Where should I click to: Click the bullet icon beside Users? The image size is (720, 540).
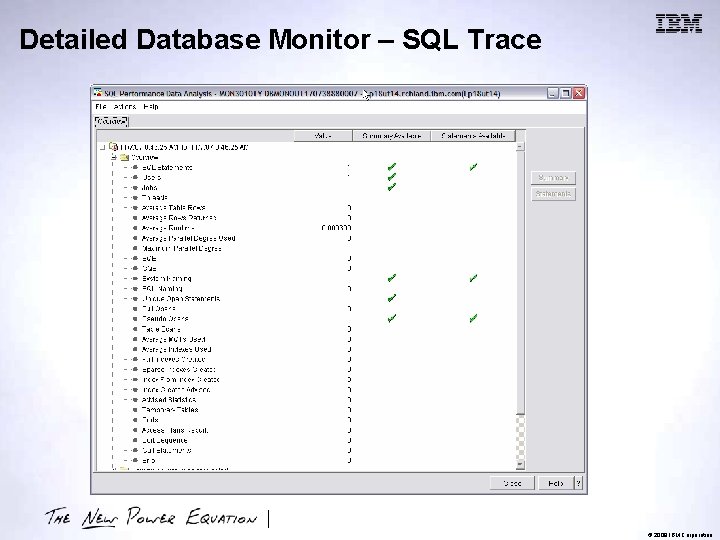(135, 177)
